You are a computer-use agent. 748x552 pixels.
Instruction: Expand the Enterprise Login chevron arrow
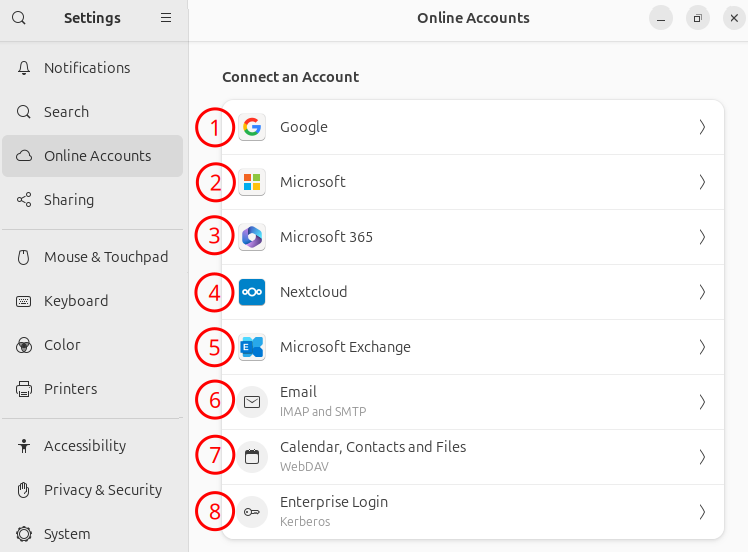[702, 512]
